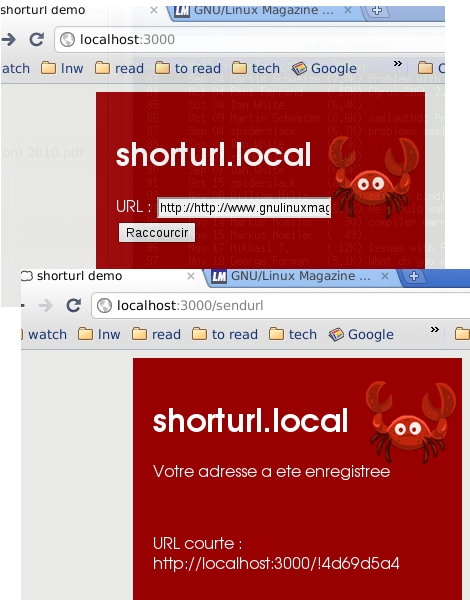Click the forward arrow in the upper browser

click(8, 39)
